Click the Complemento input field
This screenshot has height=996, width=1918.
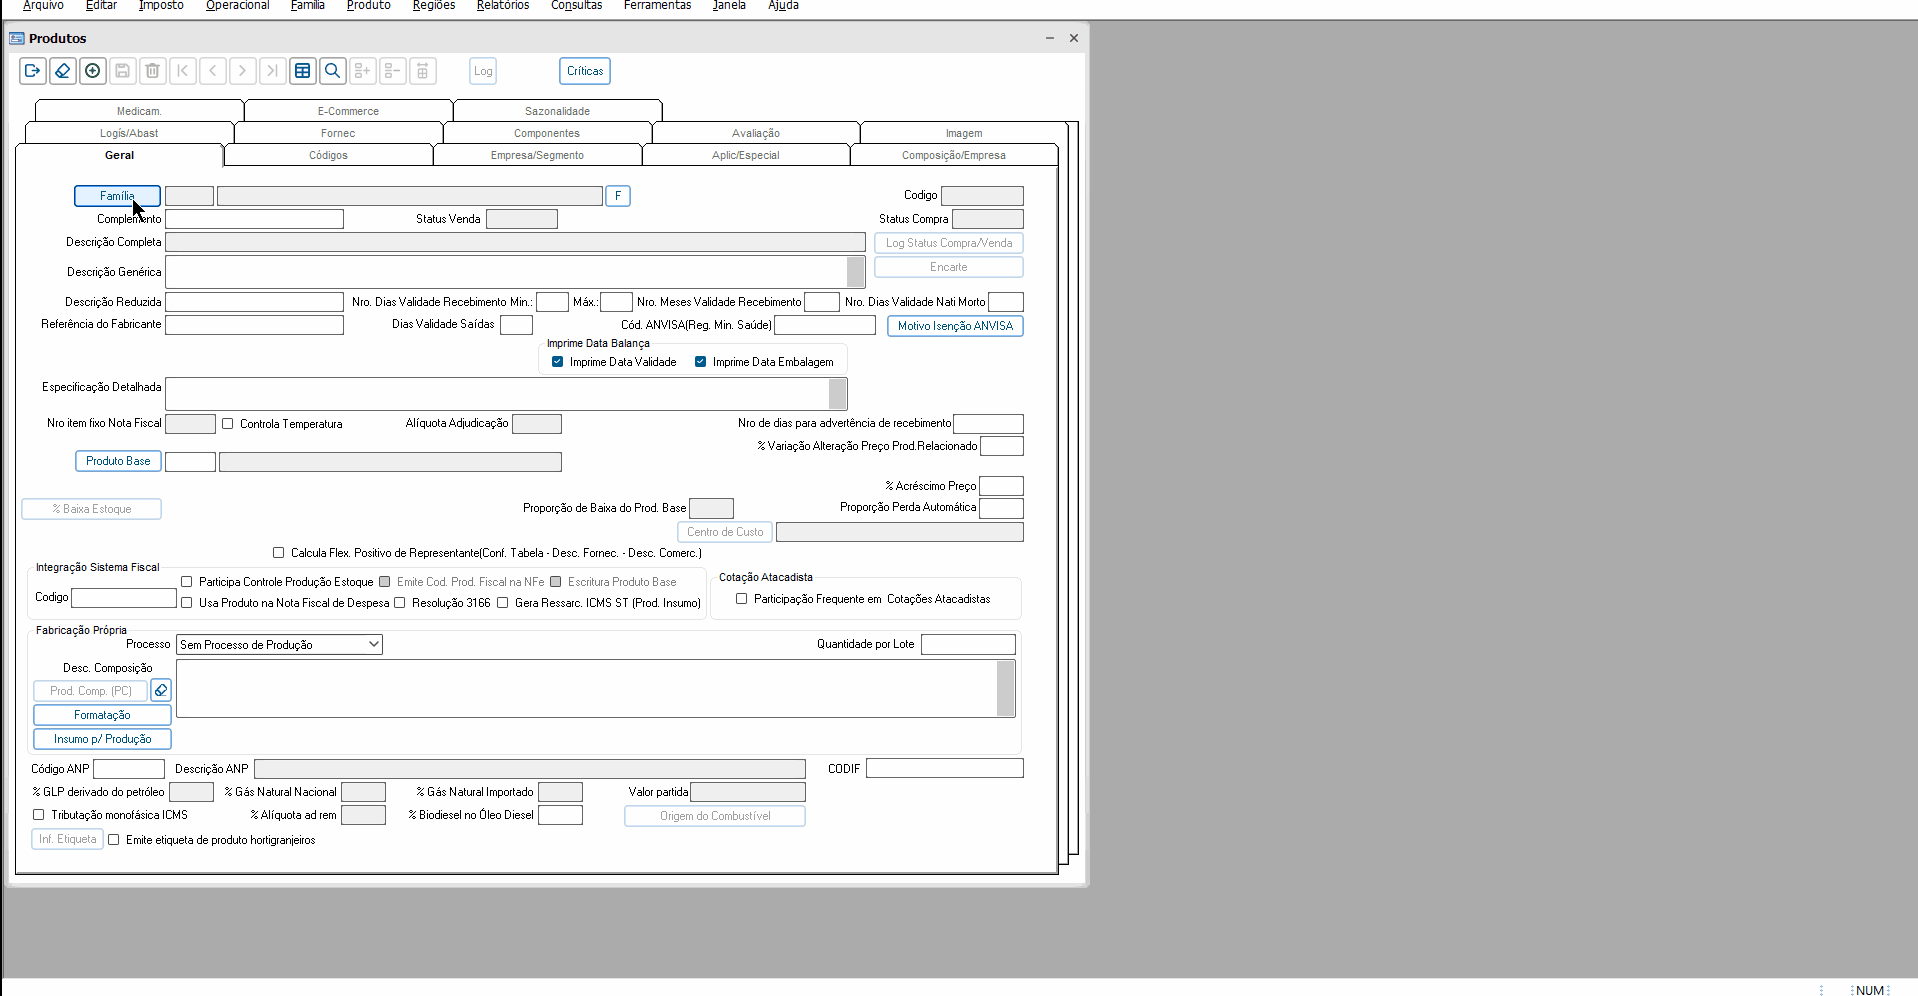tap(254, 219)
